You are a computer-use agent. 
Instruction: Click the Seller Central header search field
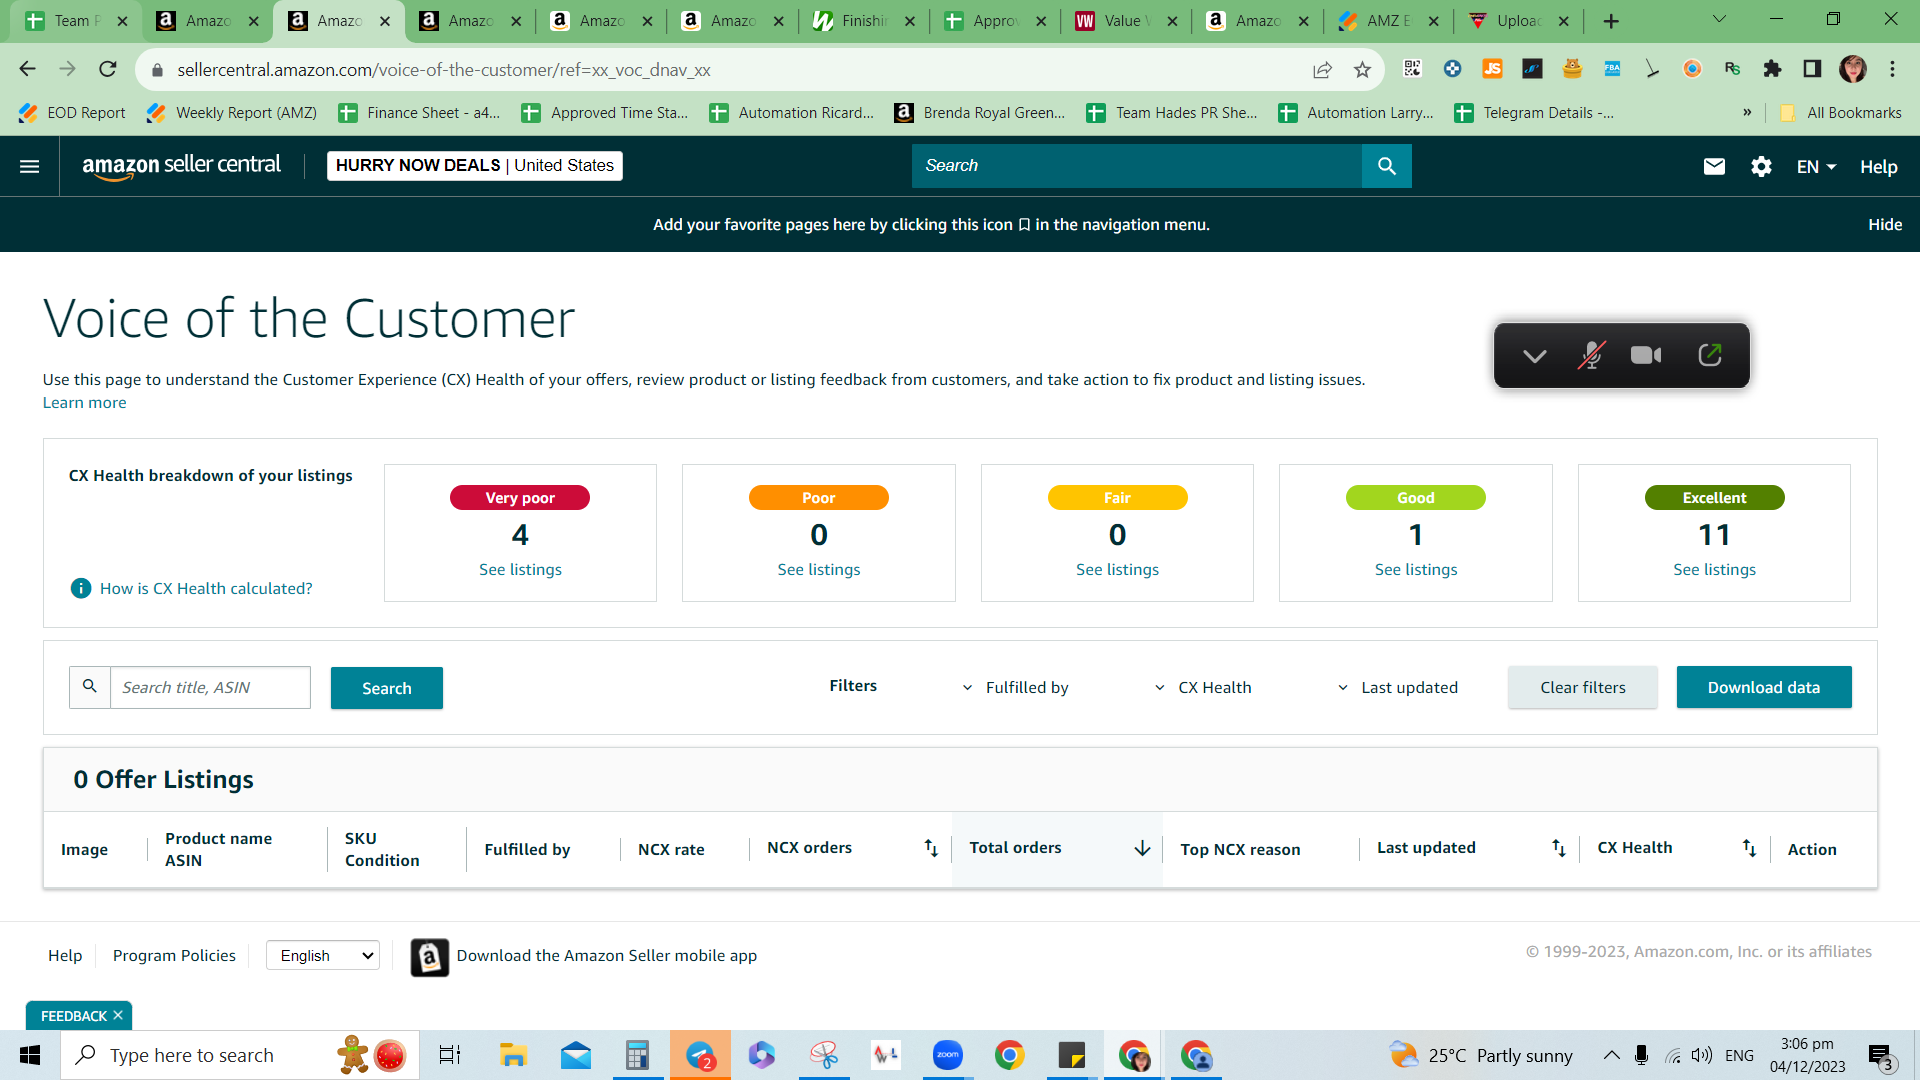pyautogui.click(x=1136, y=166)
